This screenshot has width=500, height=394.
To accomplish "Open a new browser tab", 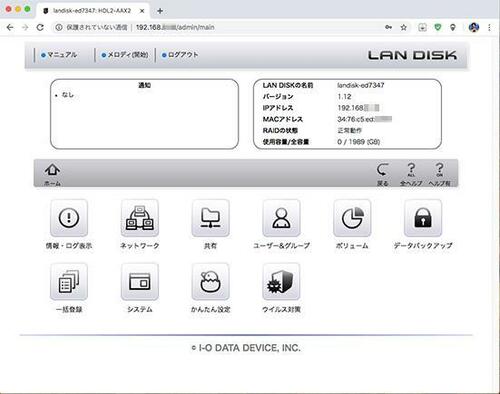I will 160,11.
